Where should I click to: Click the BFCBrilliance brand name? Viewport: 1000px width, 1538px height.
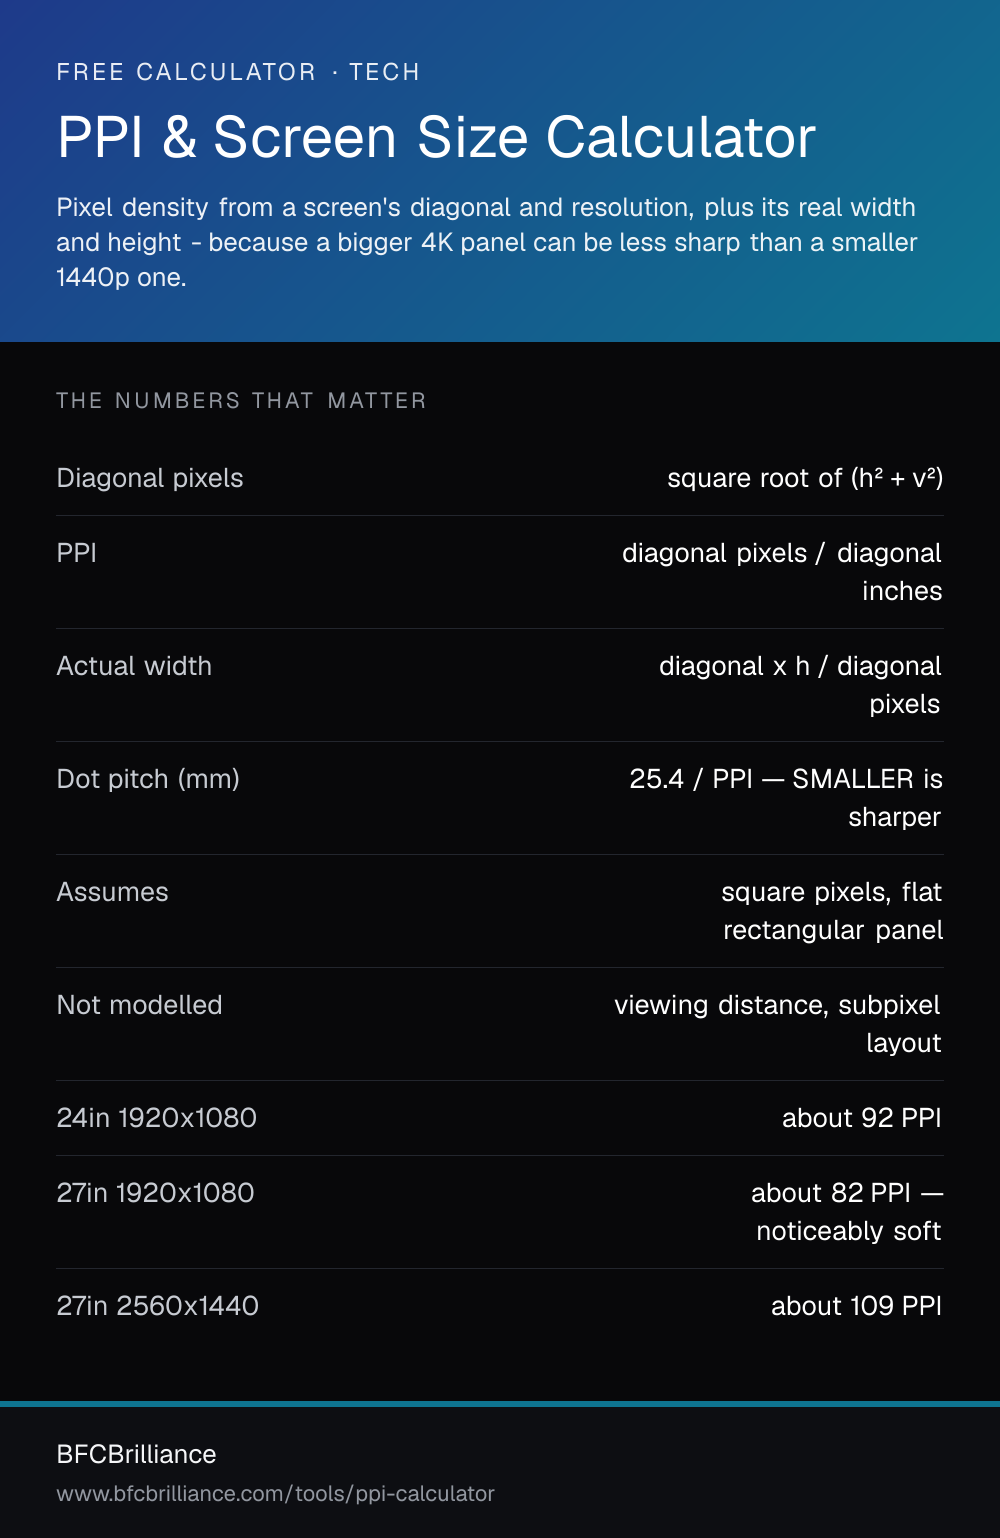pyautogui.click(x=136, y=1454)
